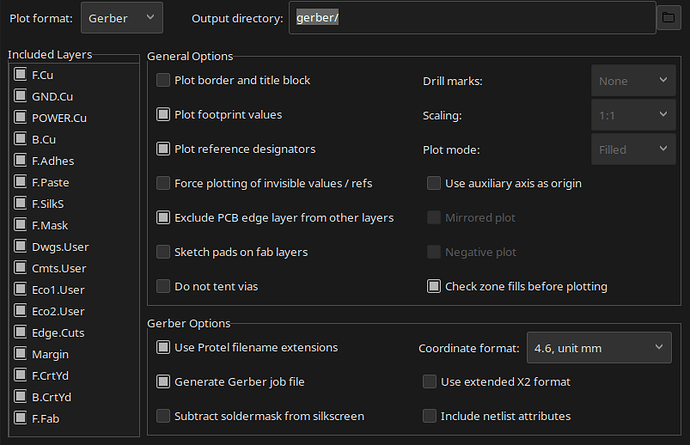Screen dimensions: 690x445
Task: Click the folder browse icon for output directory
Action: 668,18
